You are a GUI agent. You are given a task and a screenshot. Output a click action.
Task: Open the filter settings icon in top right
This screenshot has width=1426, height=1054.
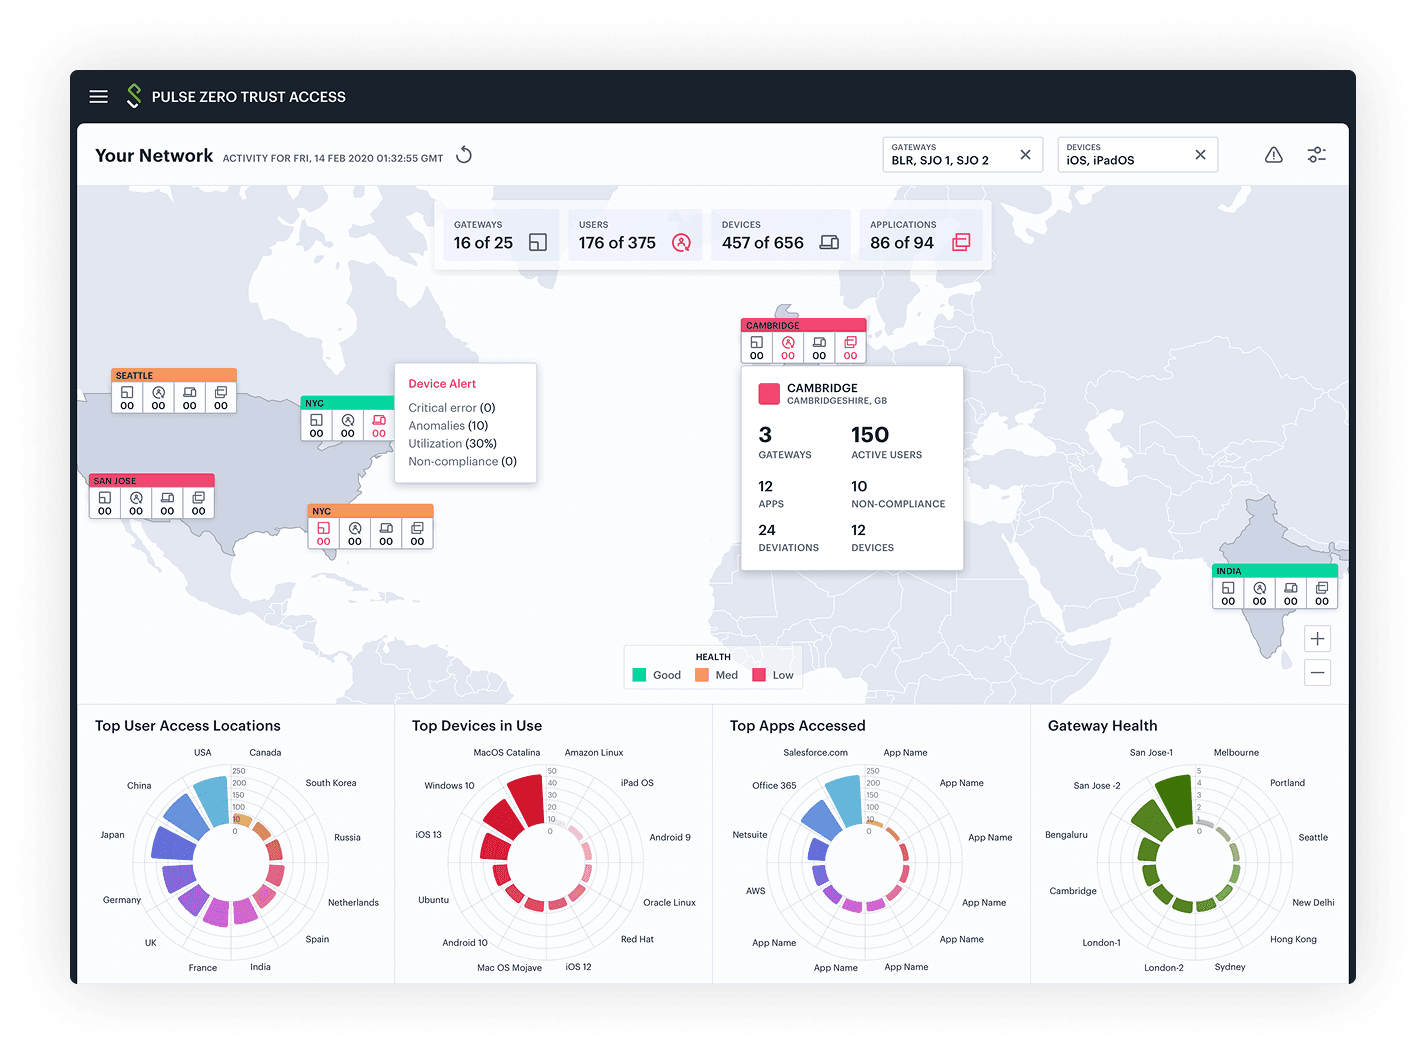(1317, 155)
